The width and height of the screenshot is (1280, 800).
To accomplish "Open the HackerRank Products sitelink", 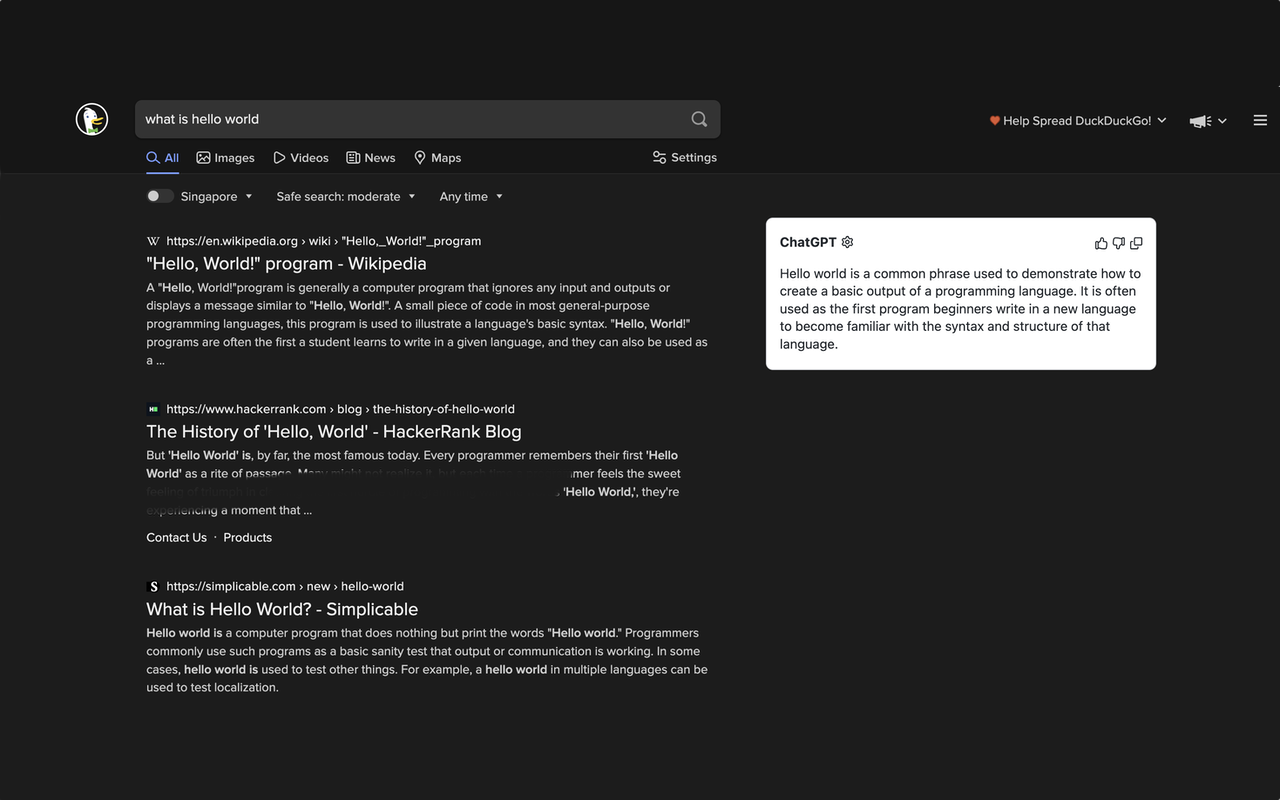I will point(248,538).
